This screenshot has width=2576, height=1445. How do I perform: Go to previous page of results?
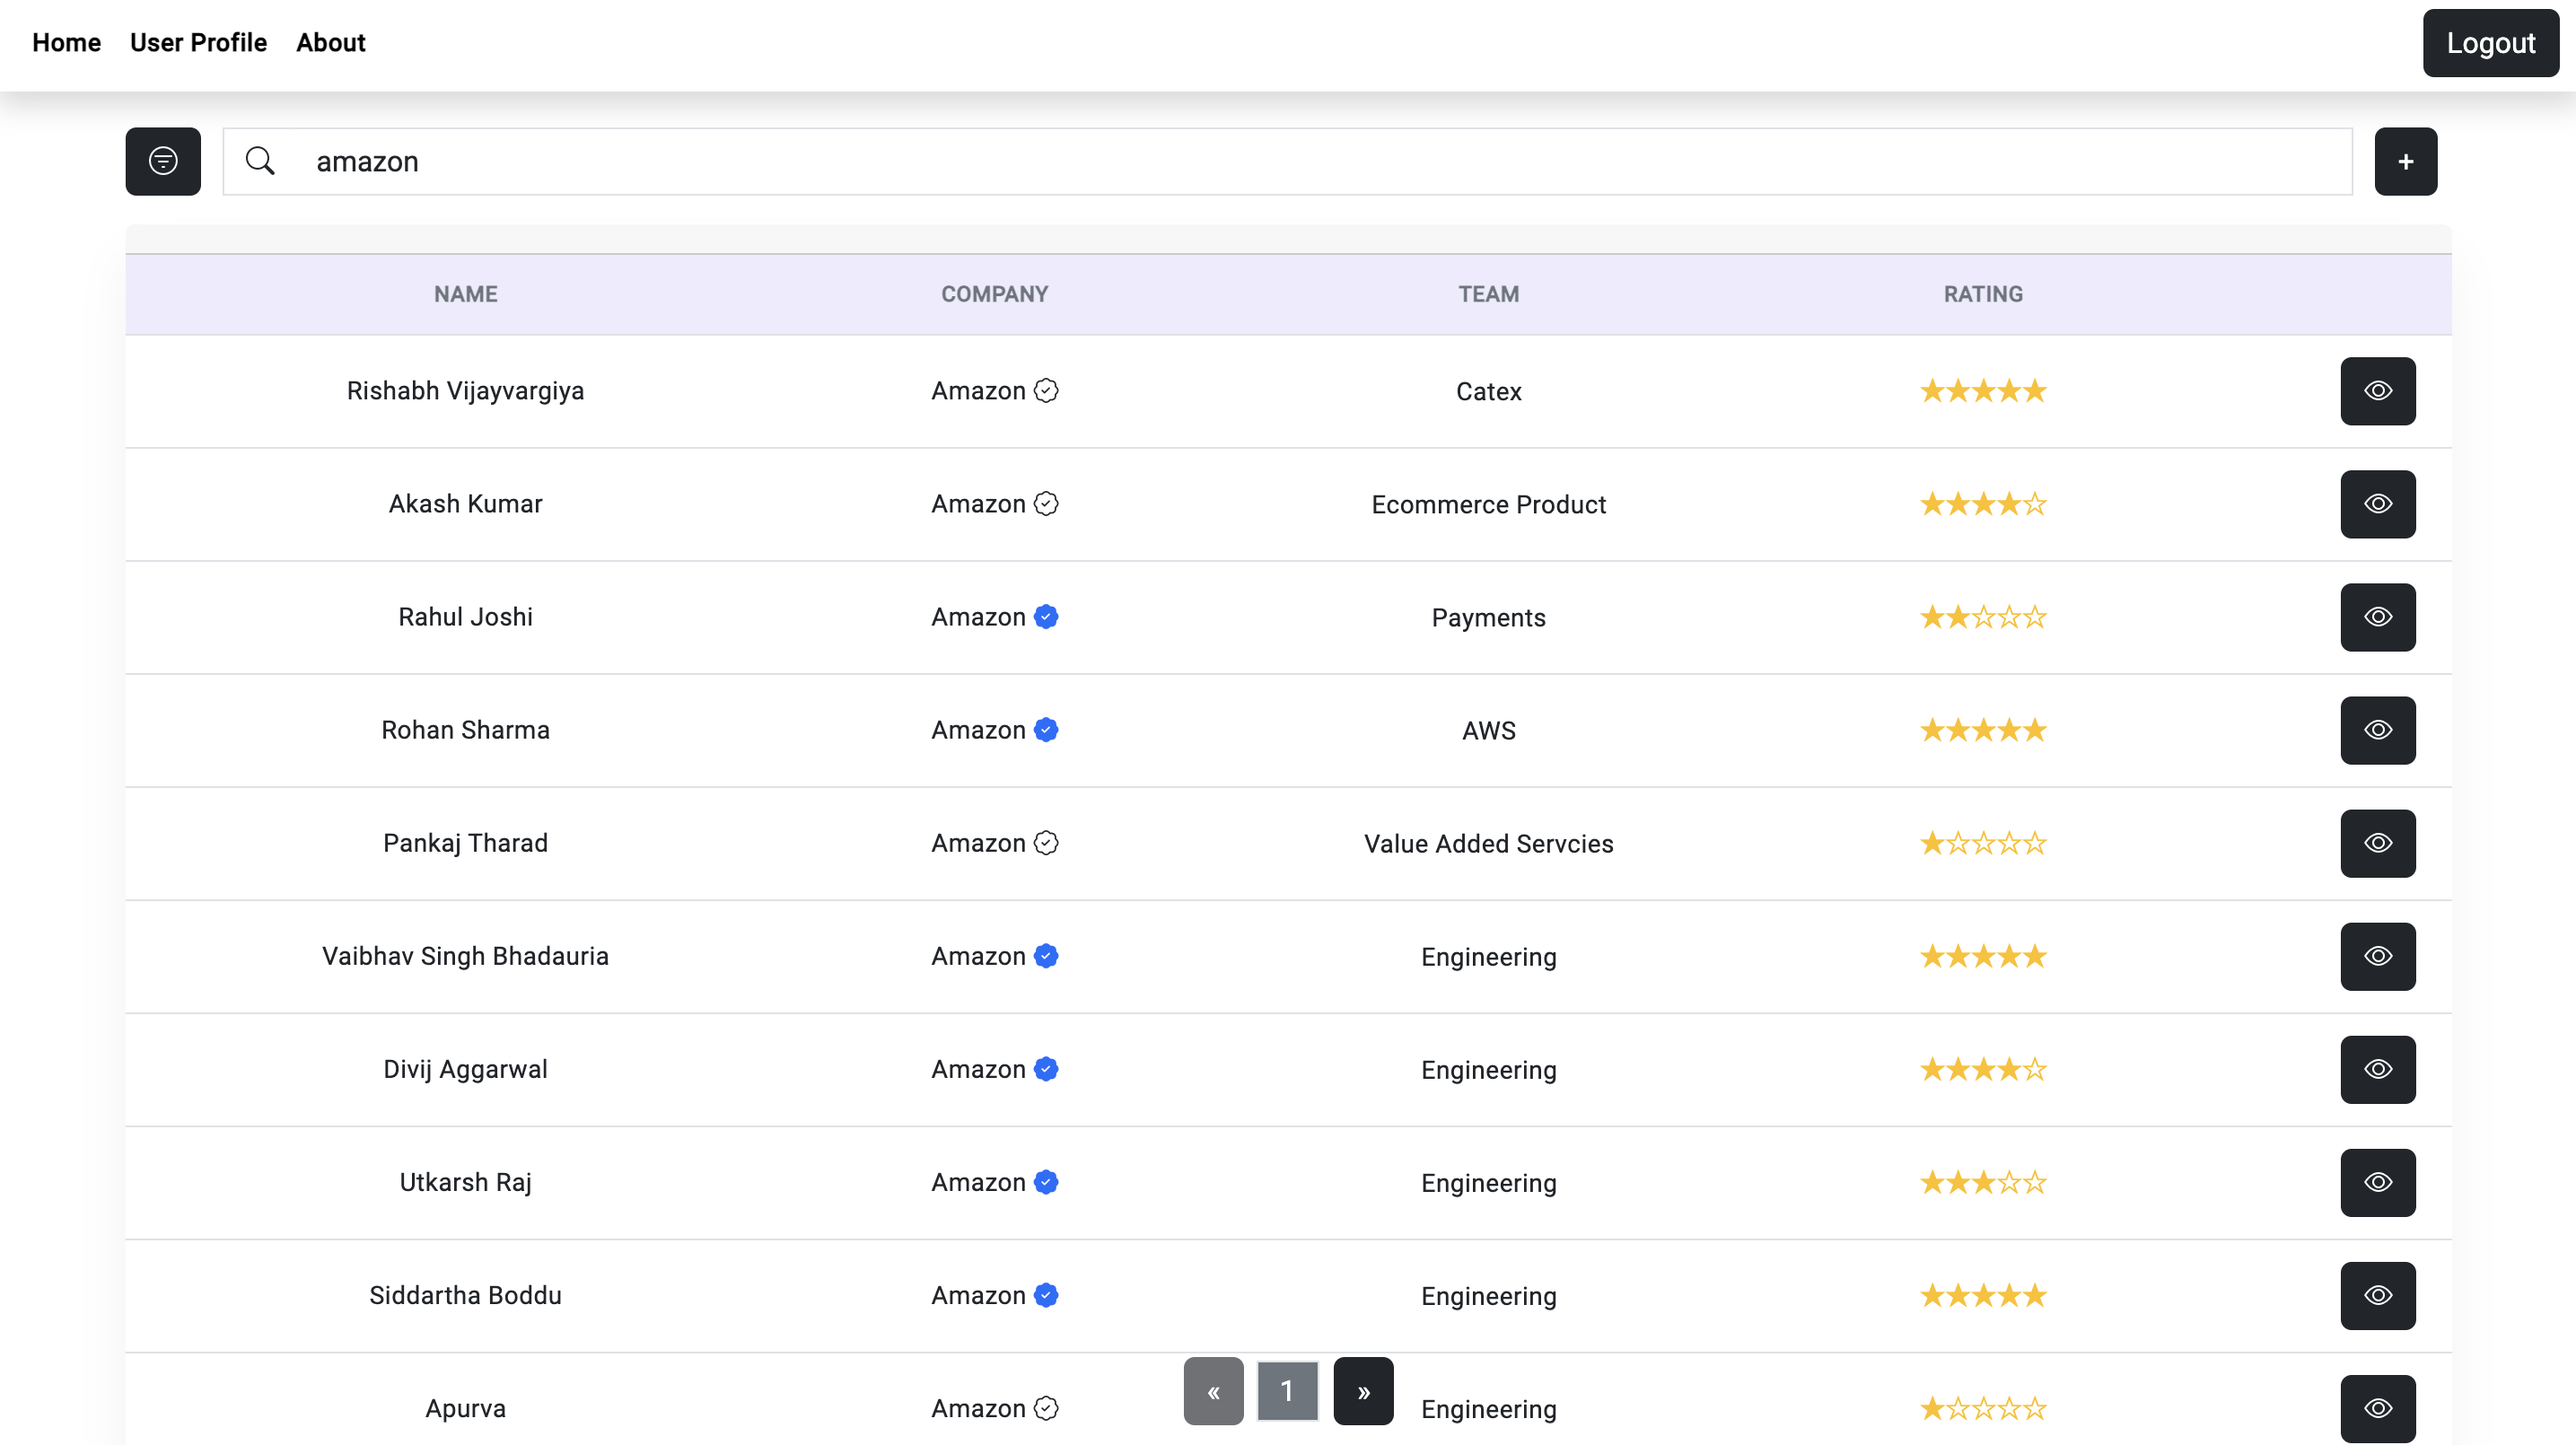(x=1213, y=1390)
